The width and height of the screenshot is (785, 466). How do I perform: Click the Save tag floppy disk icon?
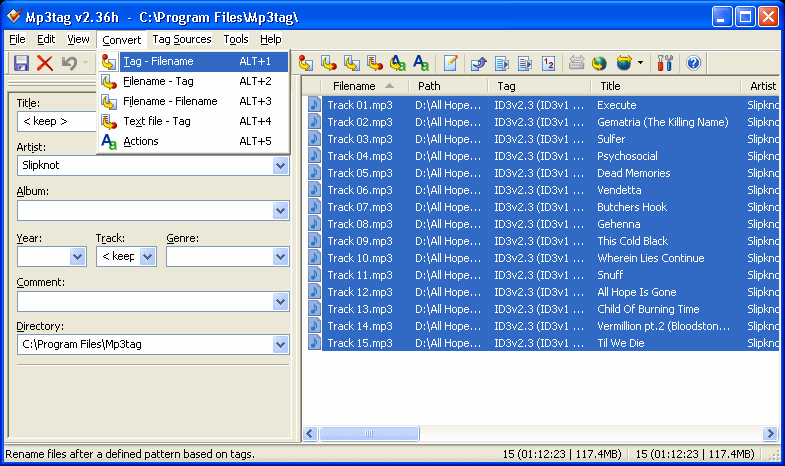pos(21,63)
